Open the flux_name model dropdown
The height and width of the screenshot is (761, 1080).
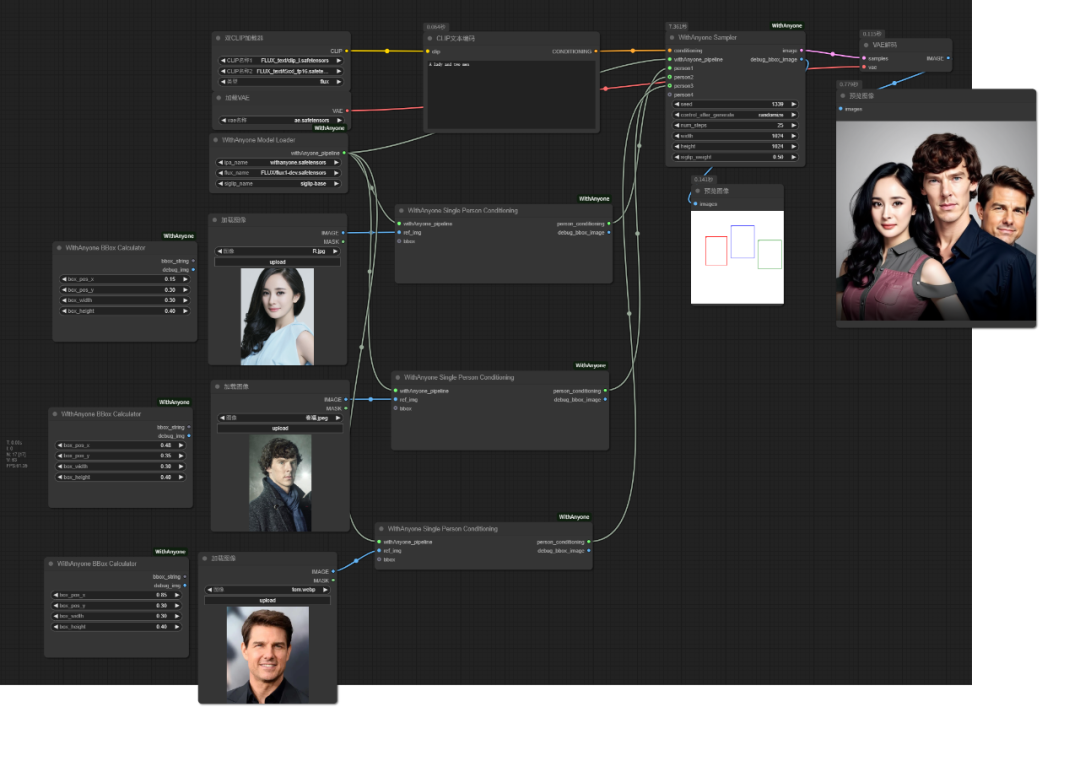click(x=280, y=173)
